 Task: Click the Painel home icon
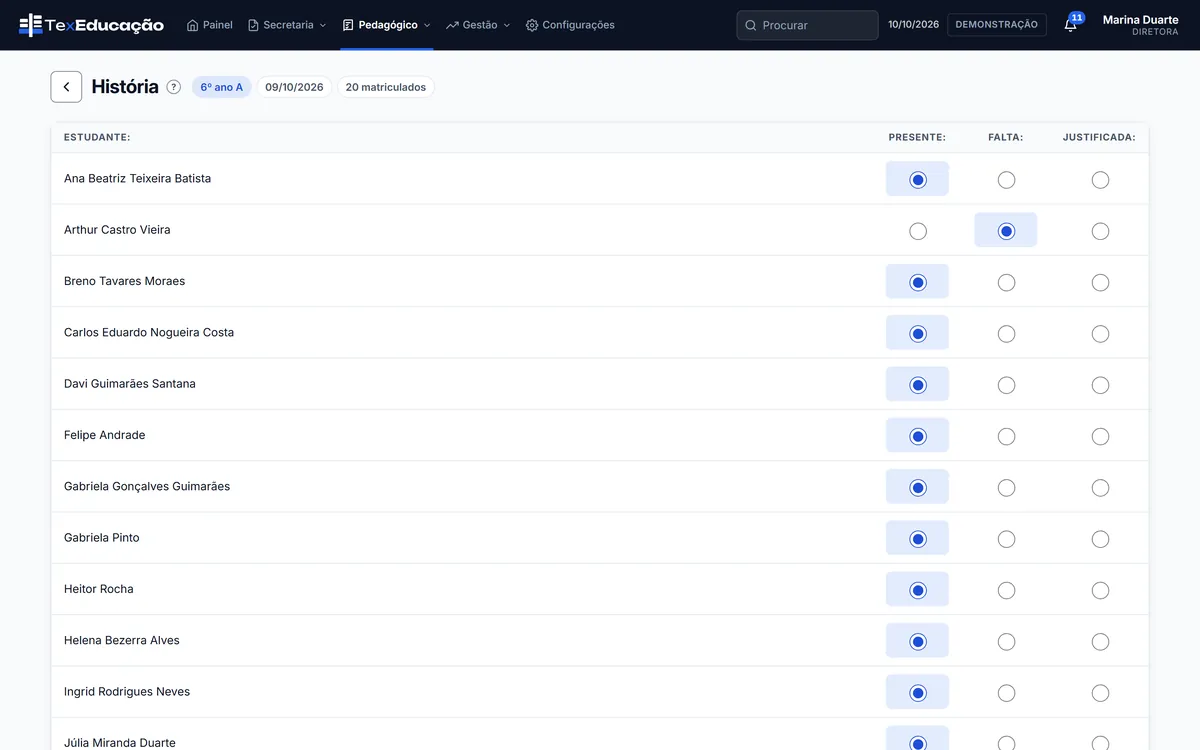[193, 25]
